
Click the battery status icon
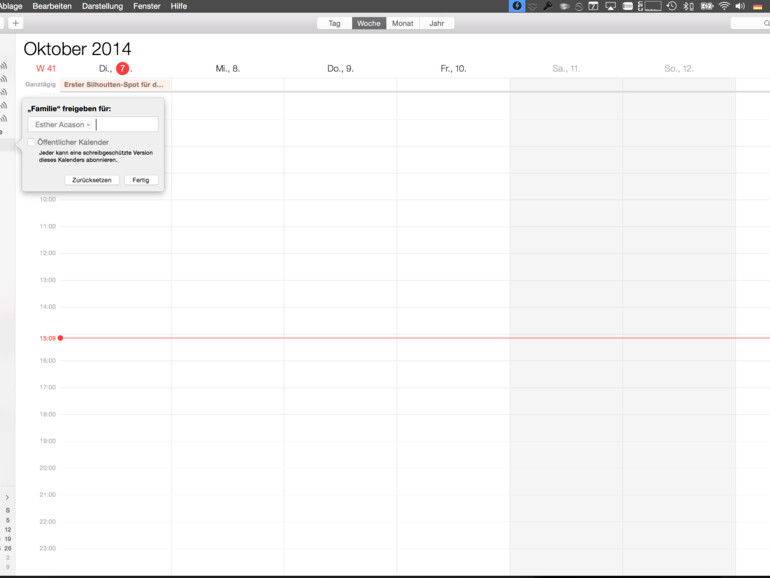(x=707, y=6)
